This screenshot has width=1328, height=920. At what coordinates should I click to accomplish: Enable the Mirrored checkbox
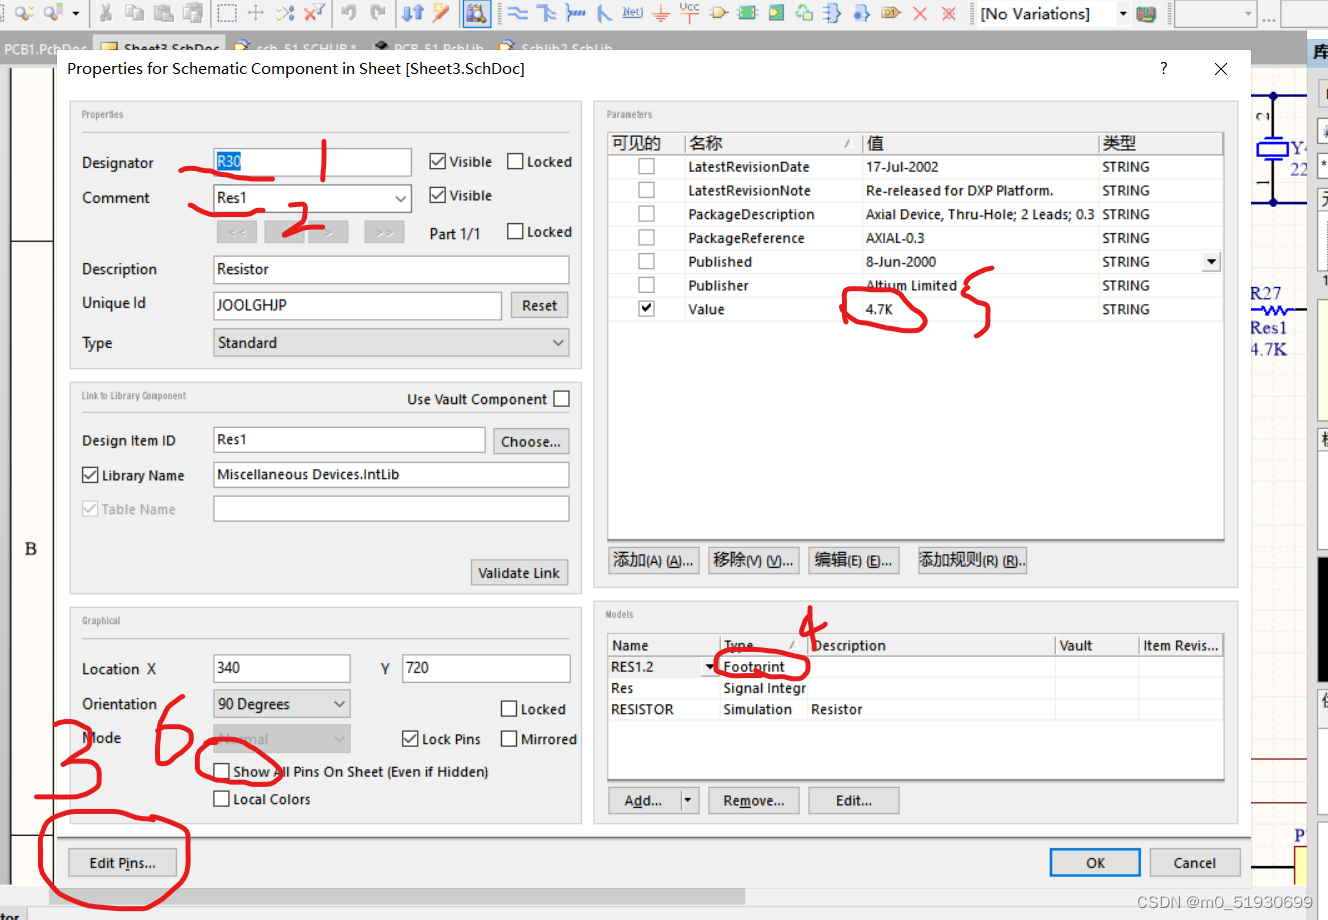coord(509,738)
